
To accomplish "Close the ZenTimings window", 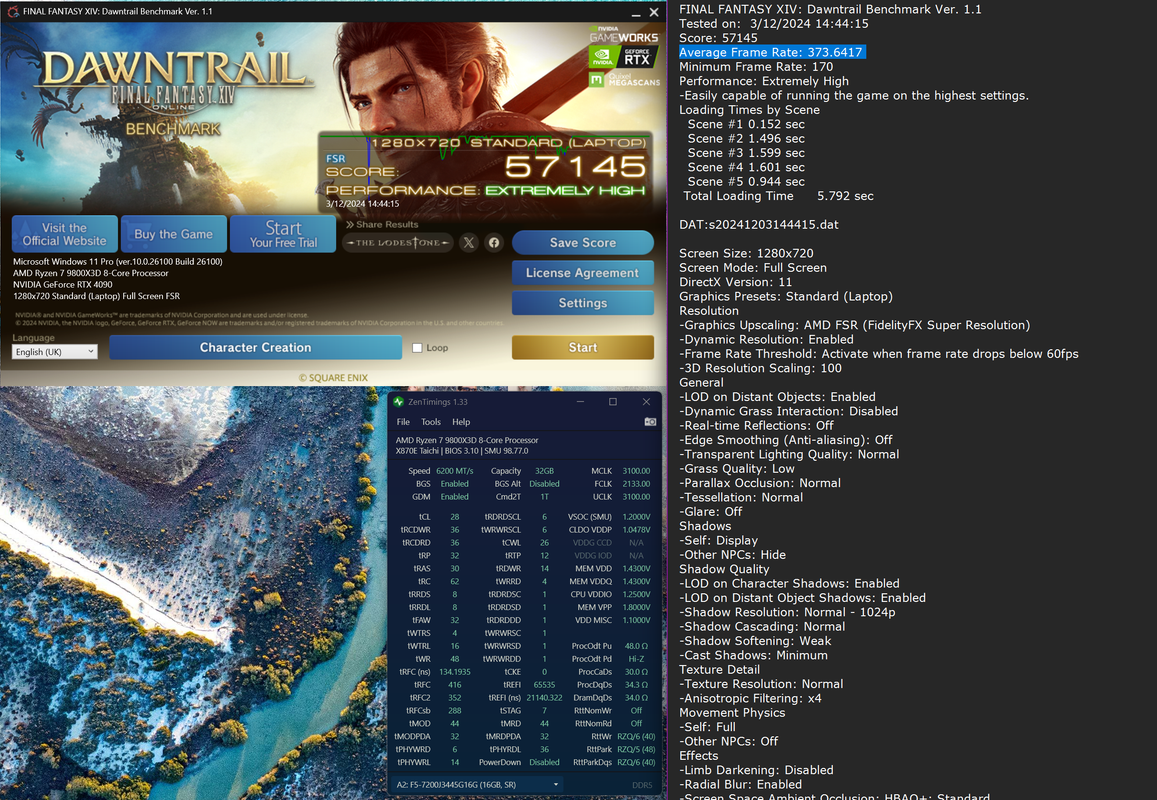I will (646, 402).
